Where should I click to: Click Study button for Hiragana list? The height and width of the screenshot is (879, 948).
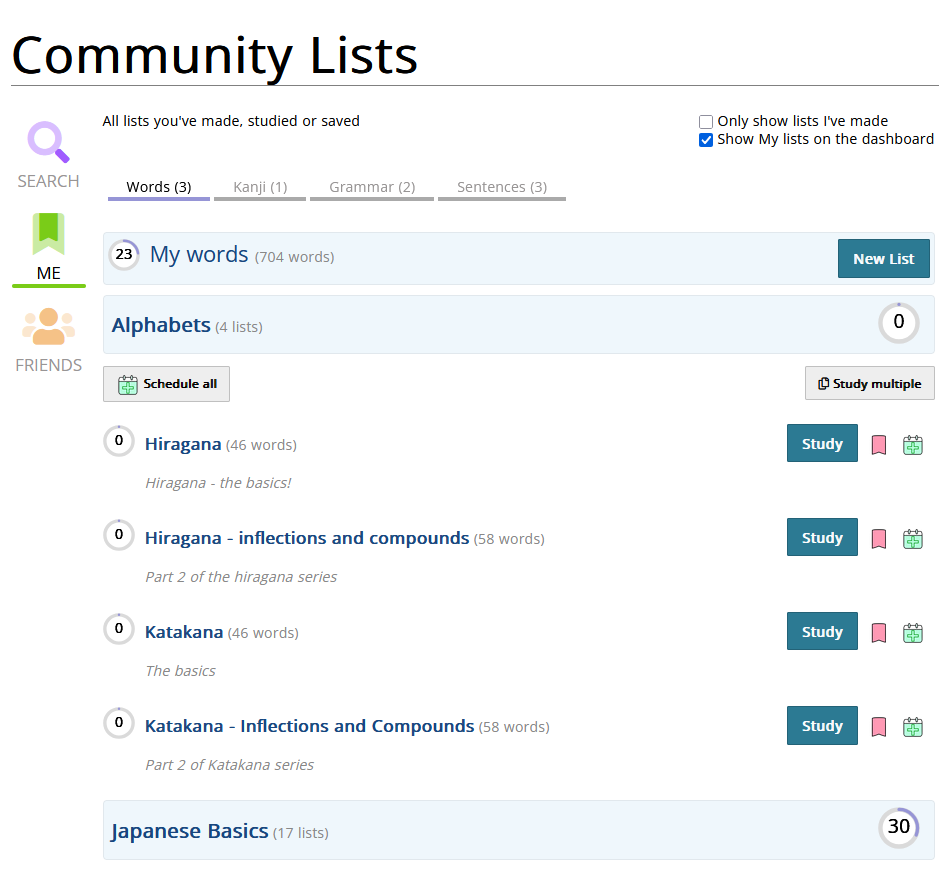click(822, 444)
